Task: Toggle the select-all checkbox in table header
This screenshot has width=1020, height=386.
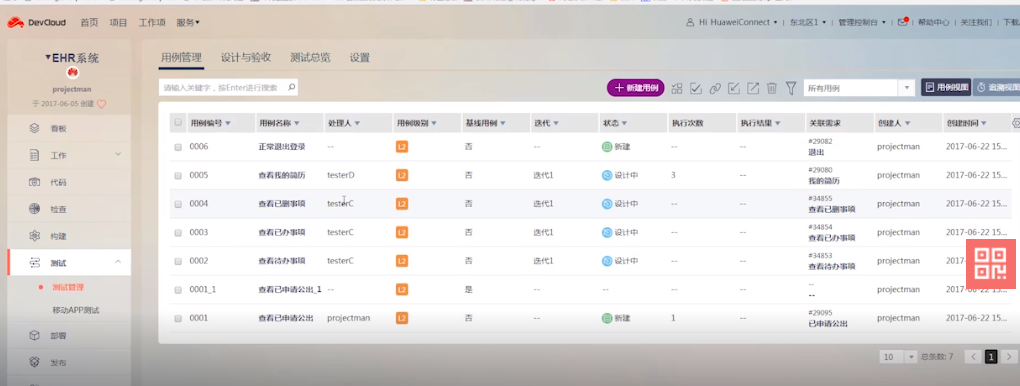Action: 178,122
